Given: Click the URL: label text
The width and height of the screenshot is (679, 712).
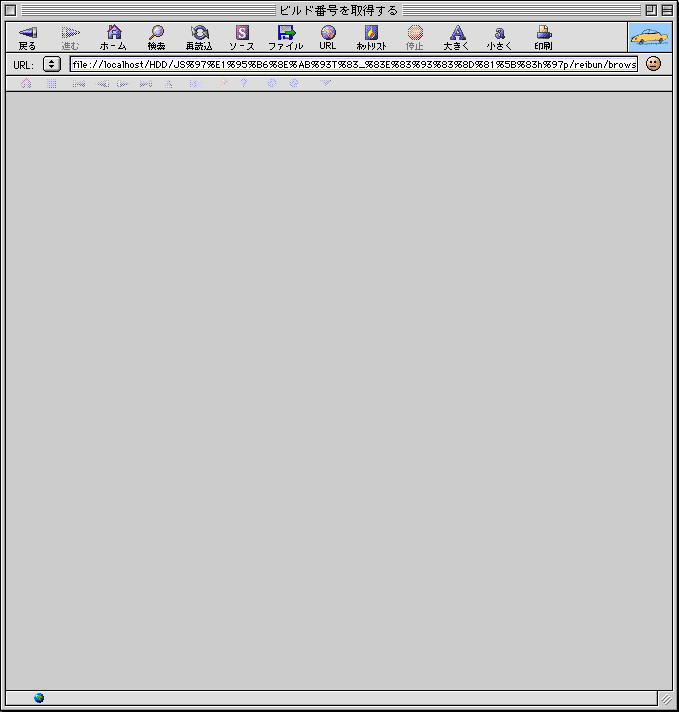Looking at the screenshot, I should pyautogui.click(x=23, y=65).
